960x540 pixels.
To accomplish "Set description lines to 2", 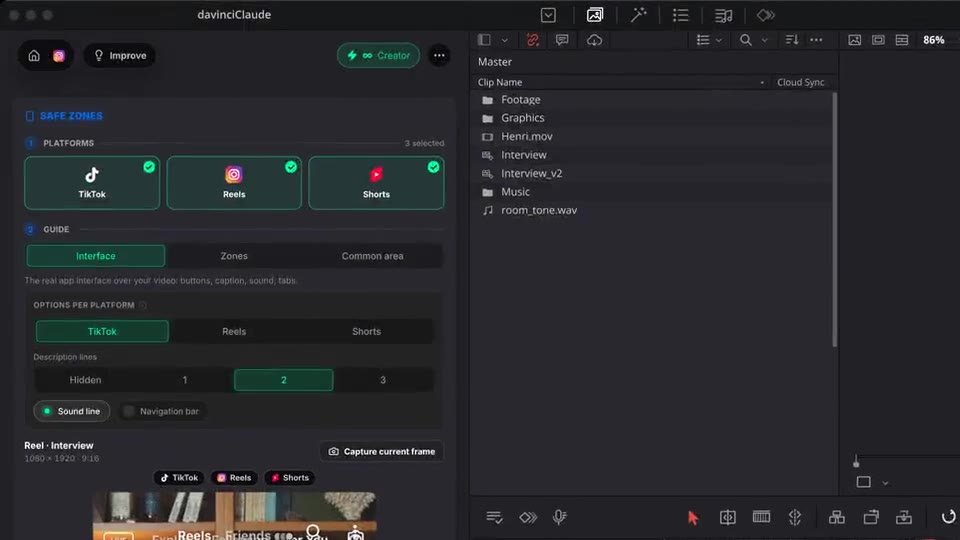I will point(283,380).
